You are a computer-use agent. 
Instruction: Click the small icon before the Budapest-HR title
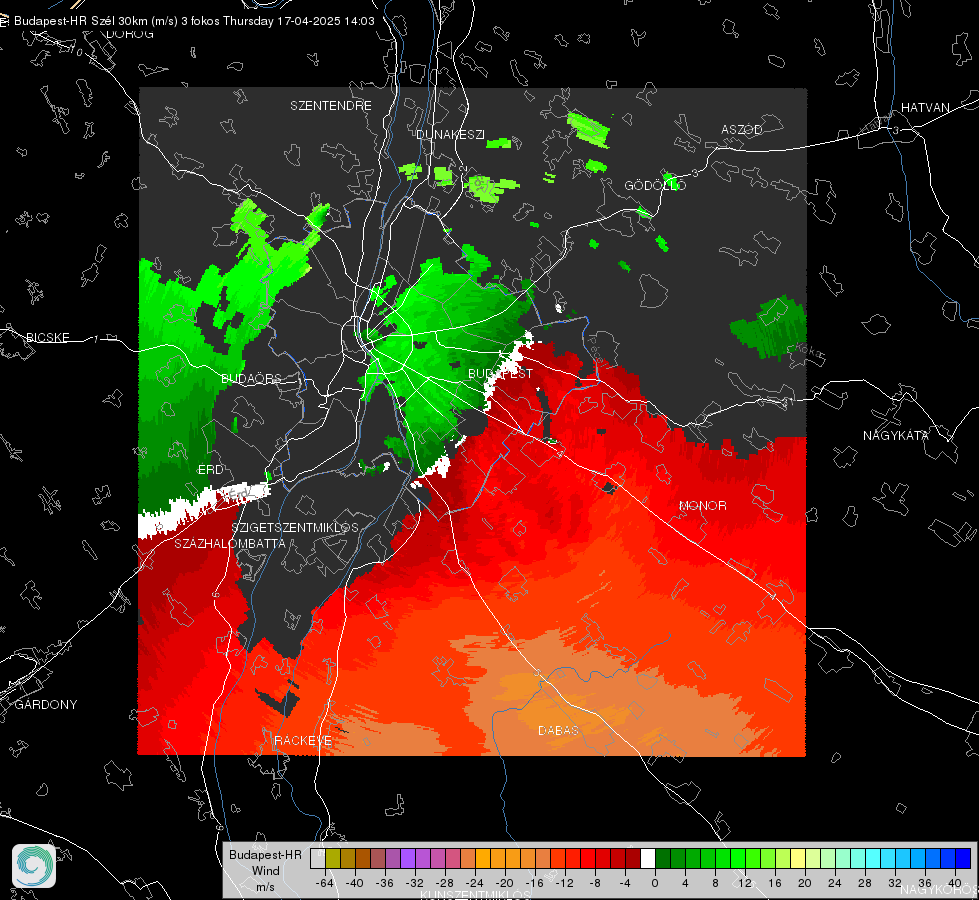click(x=4, y=21)
